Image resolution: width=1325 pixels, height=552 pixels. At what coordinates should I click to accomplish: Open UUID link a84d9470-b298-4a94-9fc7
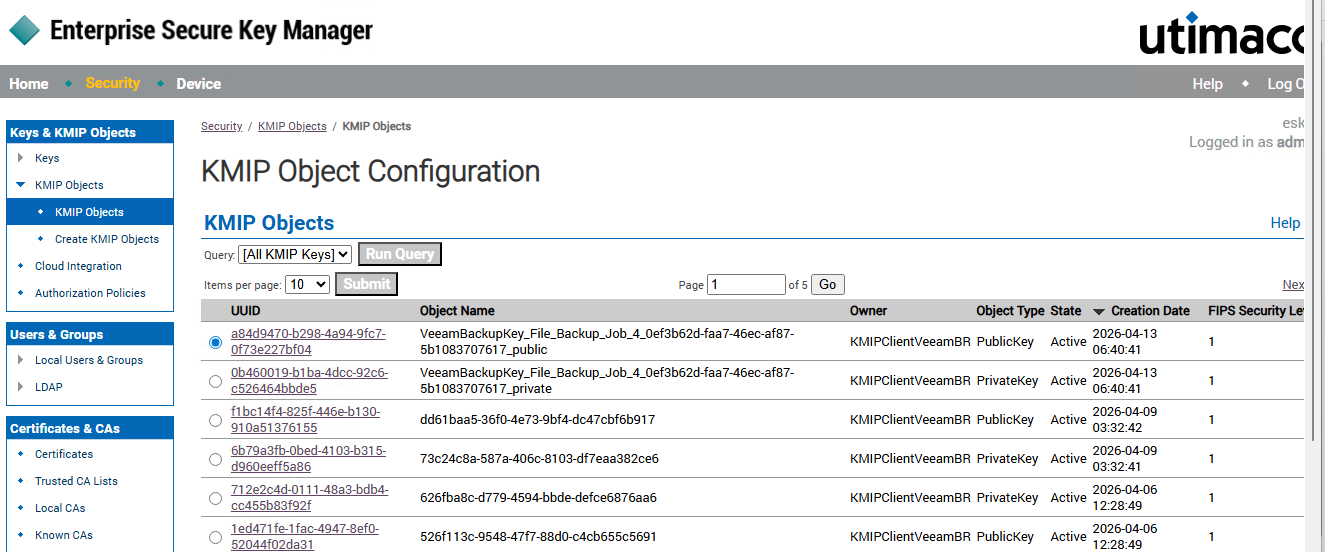point(308,342)
